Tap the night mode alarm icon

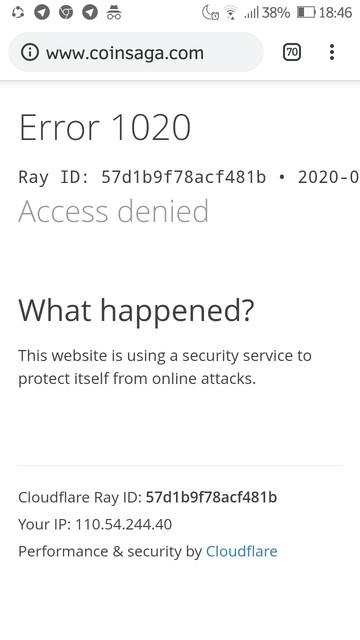(x=211, y=13)
